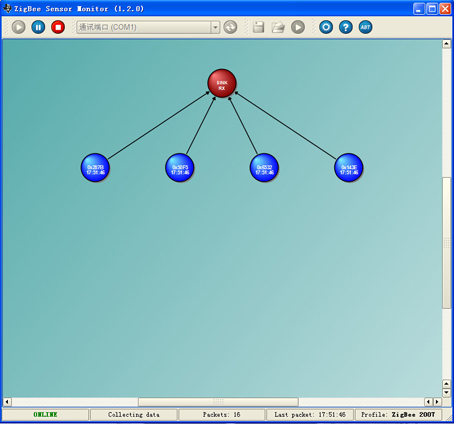Screen dimensions: 454x424
Task: Click the horizontal scrollbar thumb
Action: click(x=218, y=402)
